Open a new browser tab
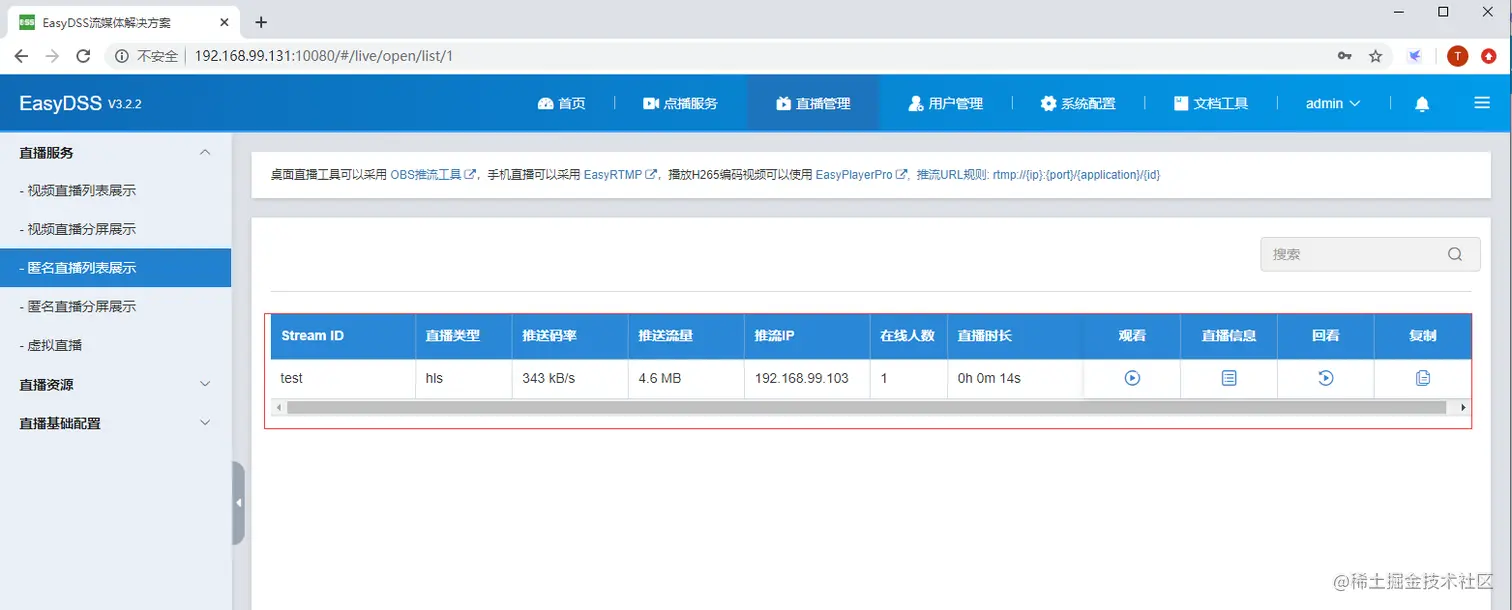The height and width of the screenshot is (610, 1512). pos(261,21)
